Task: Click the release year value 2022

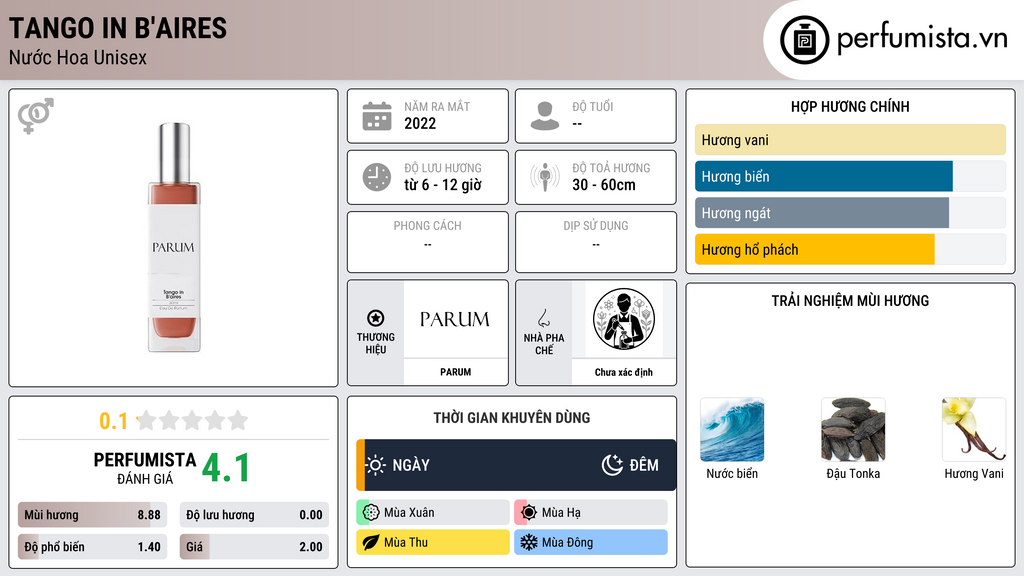Action: tap(420, 123)
